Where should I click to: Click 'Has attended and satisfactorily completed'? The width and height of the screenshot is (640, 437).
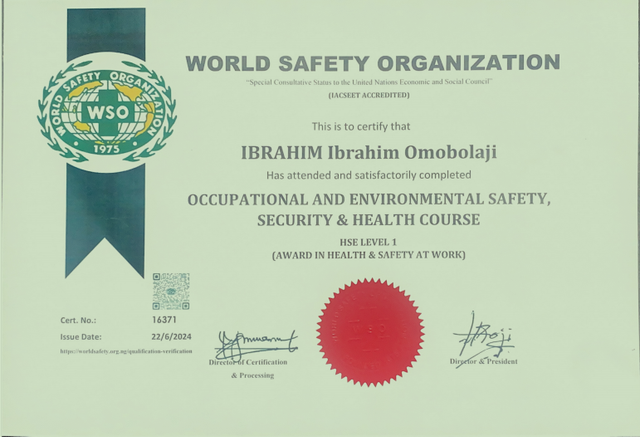[369, 175]
